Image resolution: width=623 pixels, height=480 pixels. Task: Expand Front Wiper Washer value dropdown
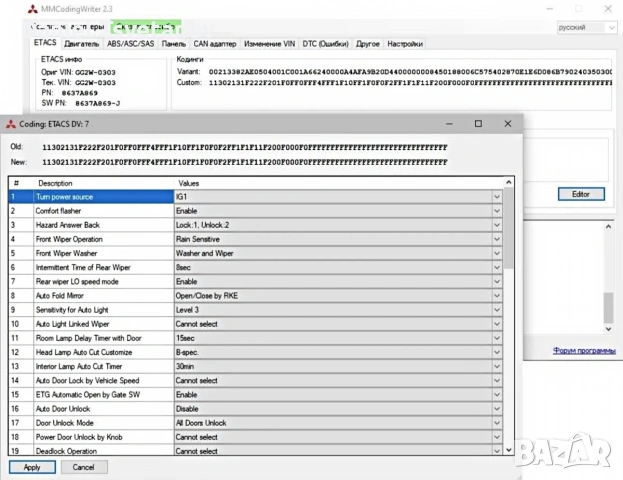coord(497,253)
